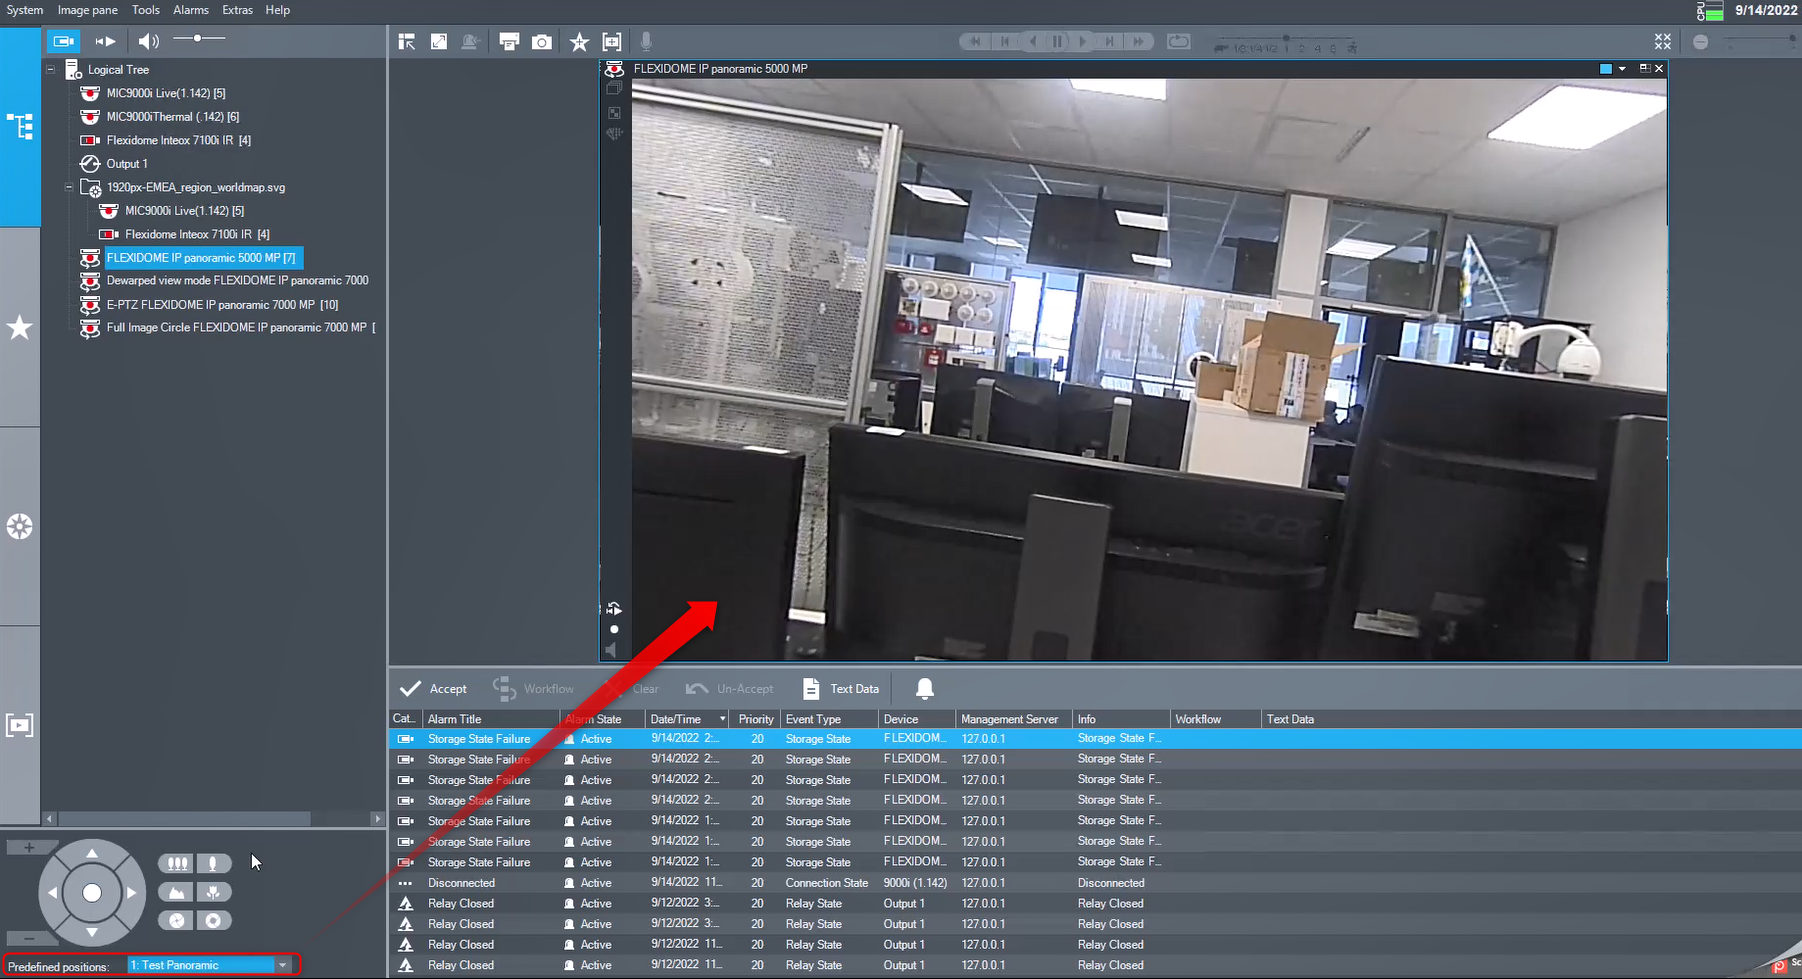Click the camera snapshot icon in toolbar

point(541,42)
